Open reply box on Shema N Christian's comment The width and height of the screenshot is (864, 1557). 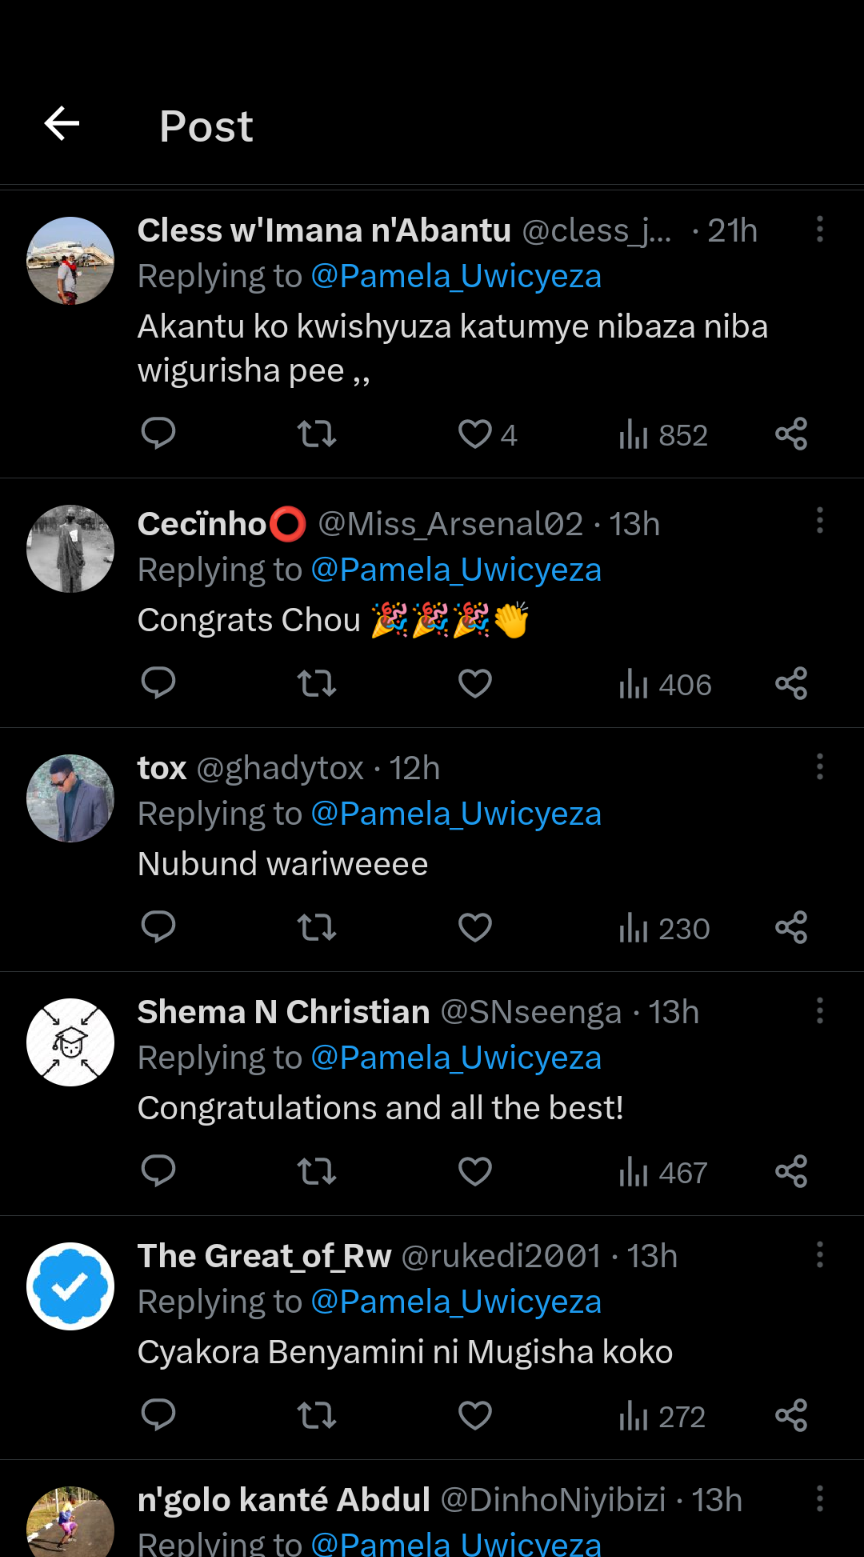pyautogui.click(x=158, y=1172)
